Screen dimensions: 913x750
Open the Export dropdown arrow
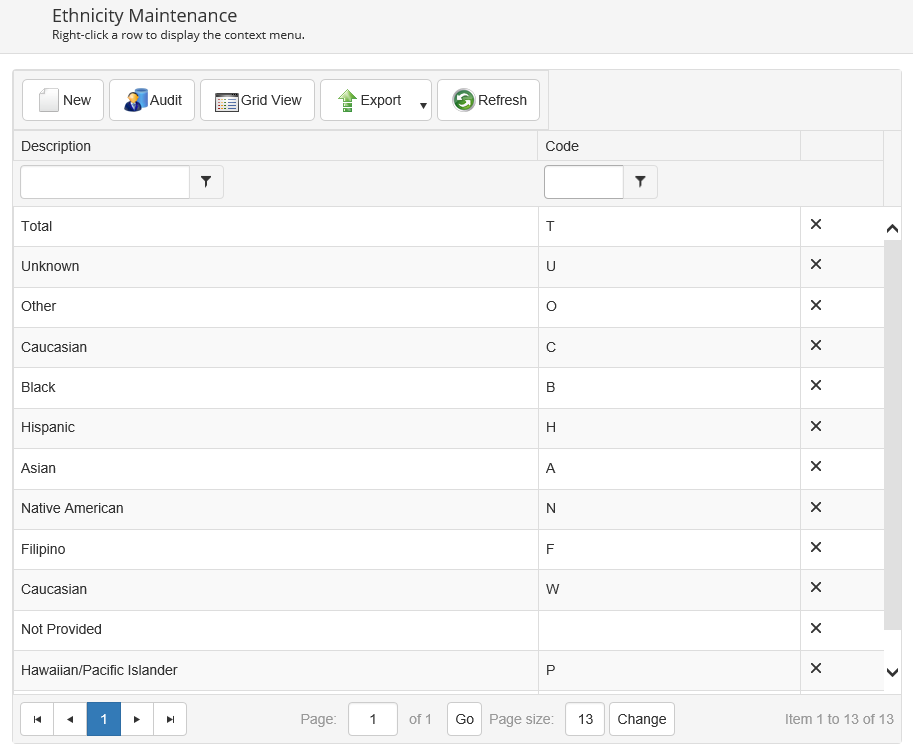pos(424,105)
